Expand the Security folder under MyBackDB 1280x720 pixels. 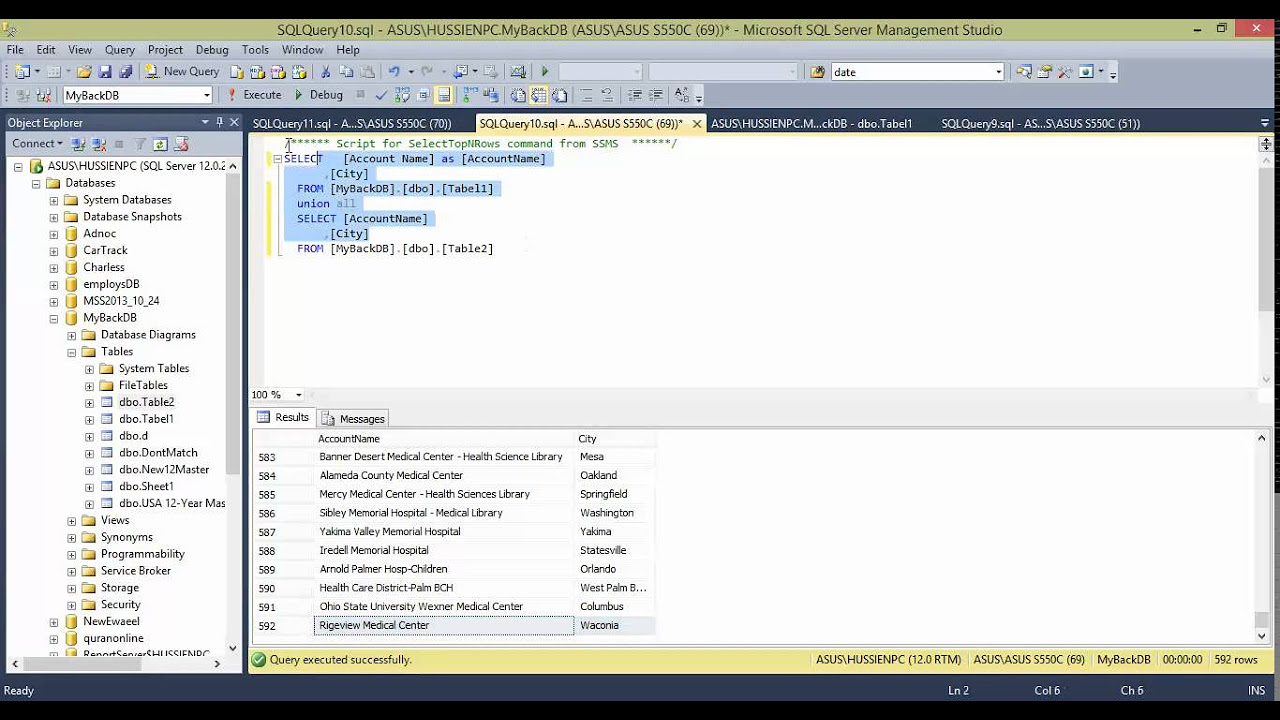(72, 605)
